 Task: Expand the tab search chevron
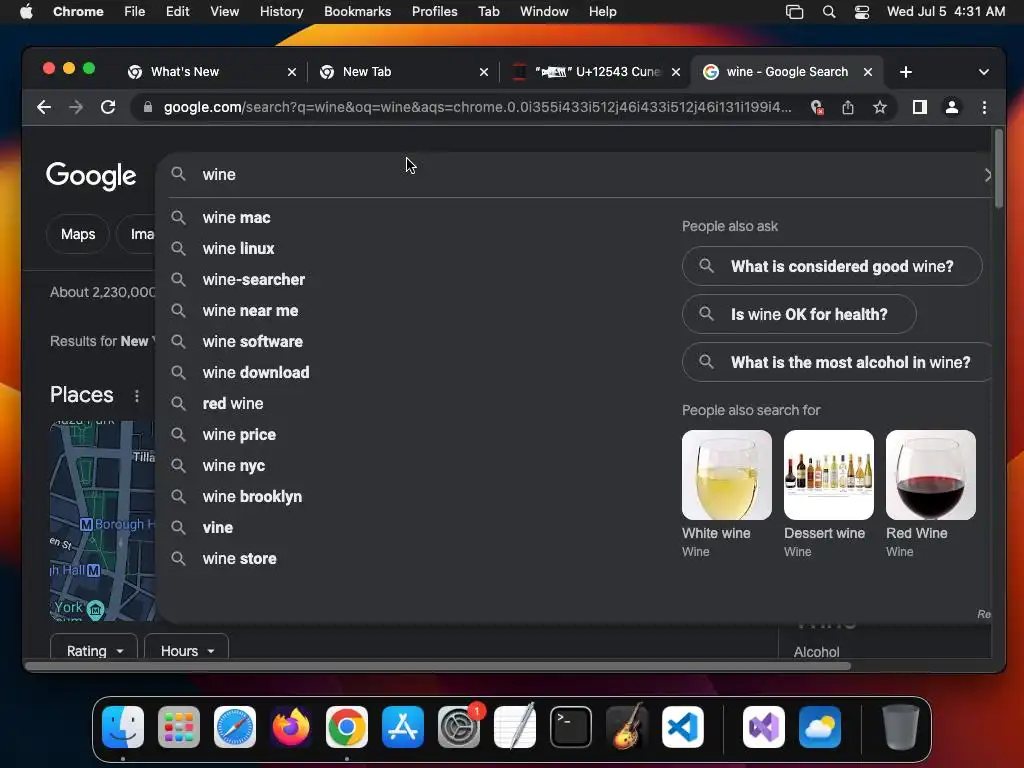[984, 72]
